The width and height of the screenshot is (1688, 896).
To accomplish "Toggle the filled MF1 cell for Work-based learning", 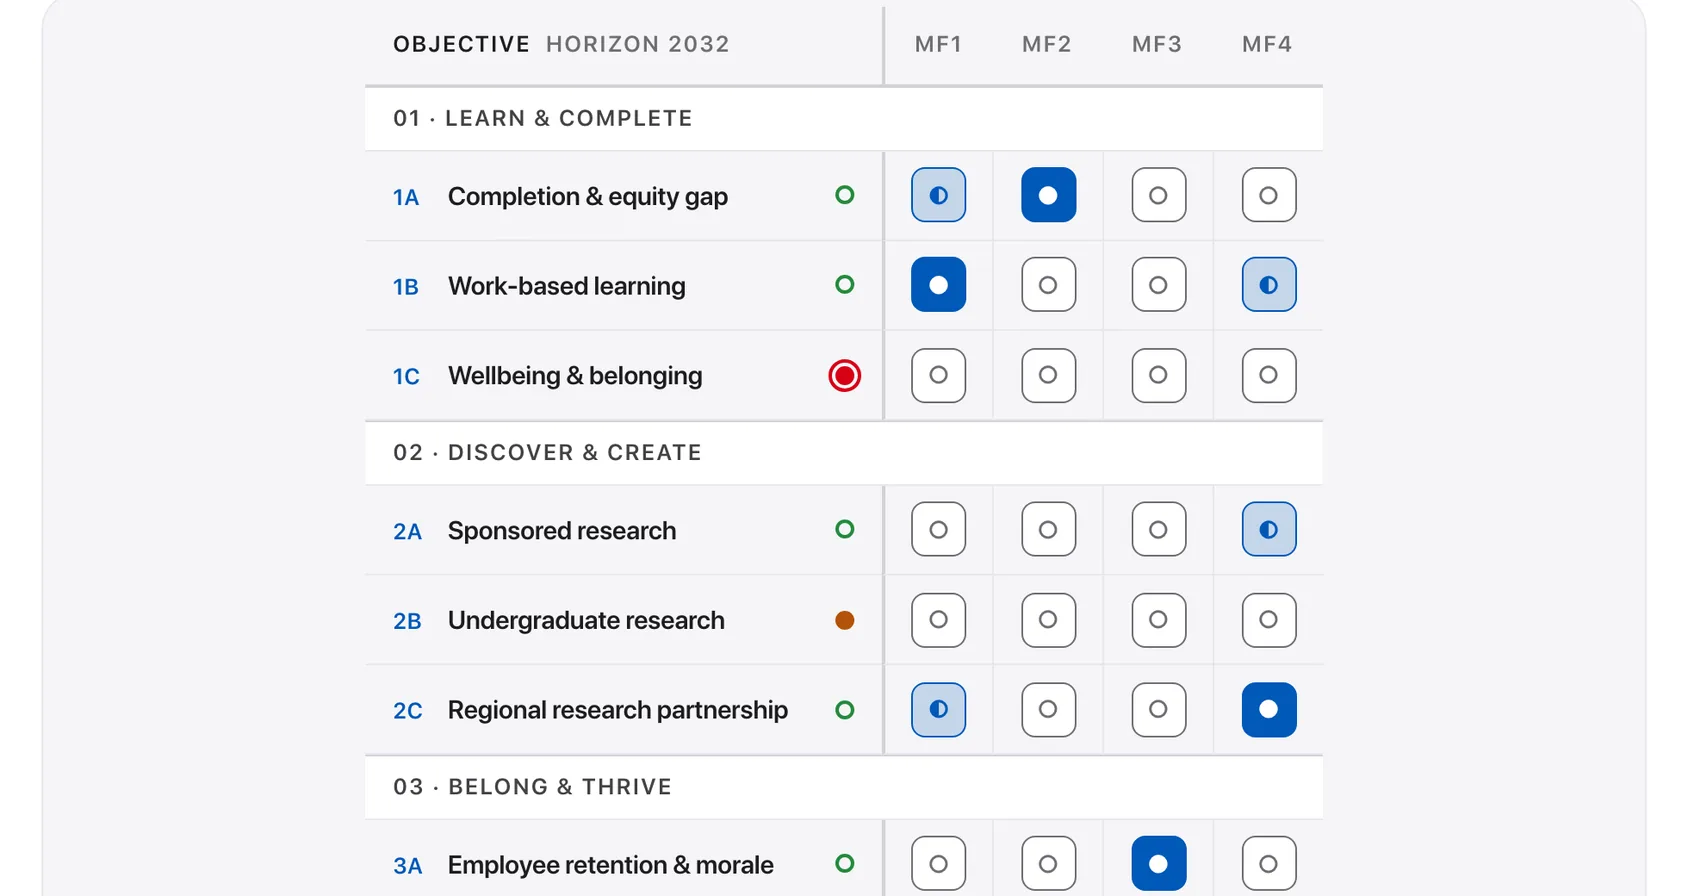I will [x=939, y=285].
